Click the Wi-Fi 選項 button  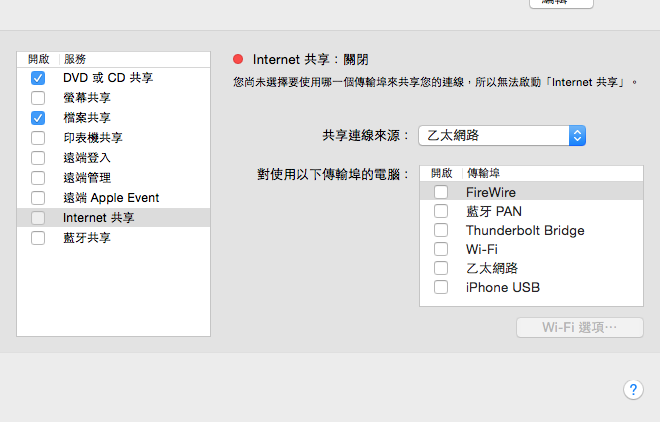[x=580, y=327]
